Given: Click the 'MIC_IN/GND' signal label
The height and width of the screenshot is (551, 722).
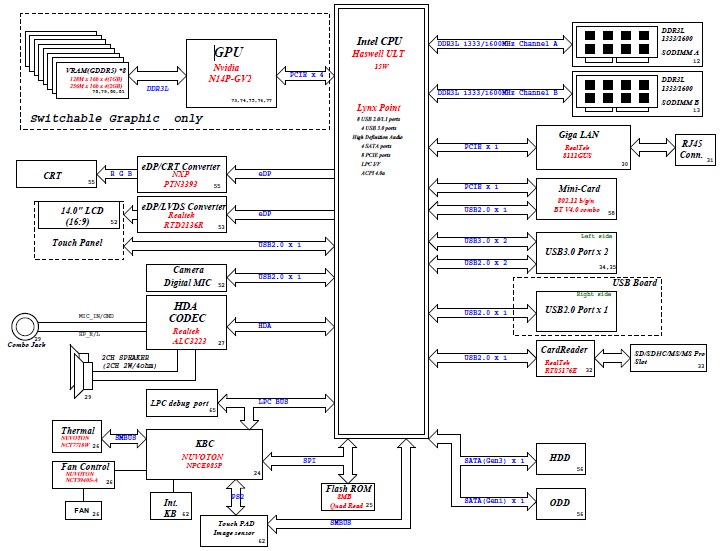Looking at the screenshot, I should click(x=96, y=316).
